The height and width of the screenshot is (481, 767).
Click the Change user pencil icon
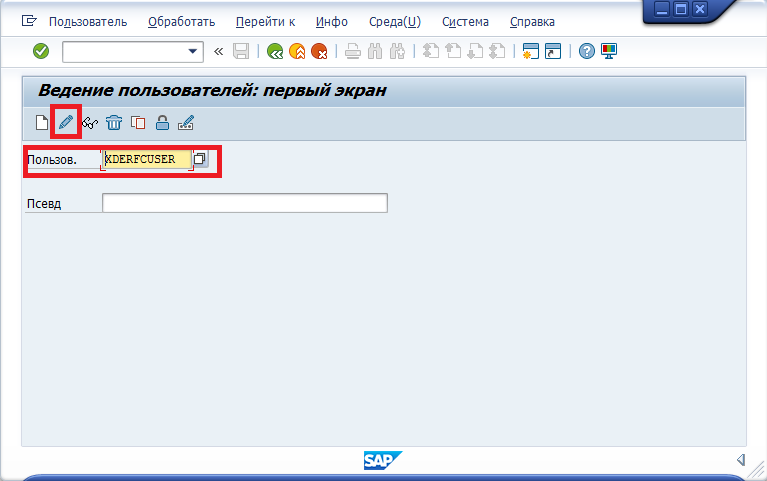coord(66,123)
